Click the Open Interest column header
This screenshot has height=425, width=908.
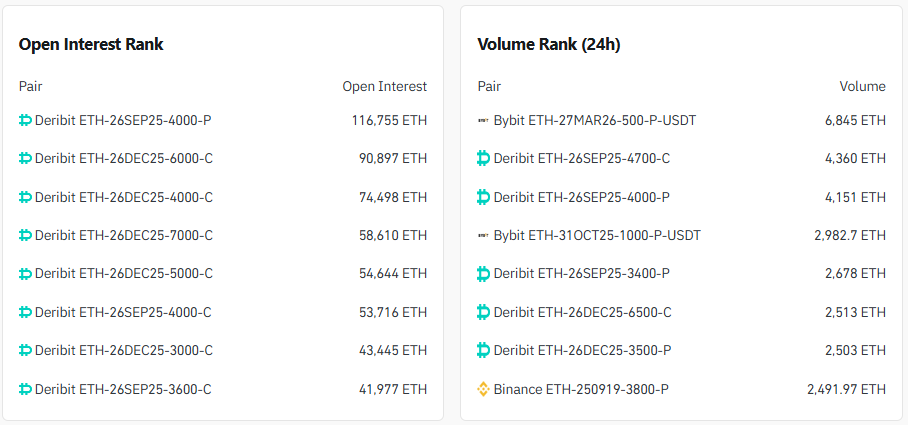click(x=385, y=86)
